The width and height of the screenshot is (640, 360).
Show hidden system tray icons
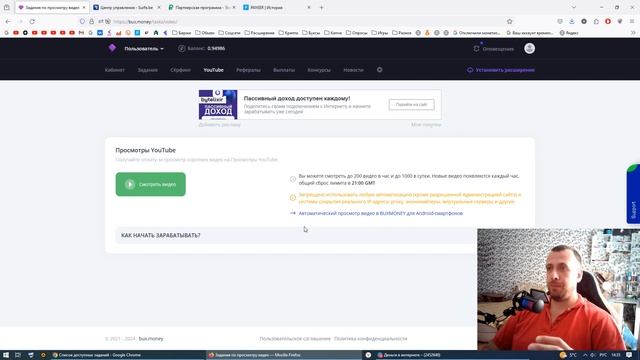pos(584,355)
